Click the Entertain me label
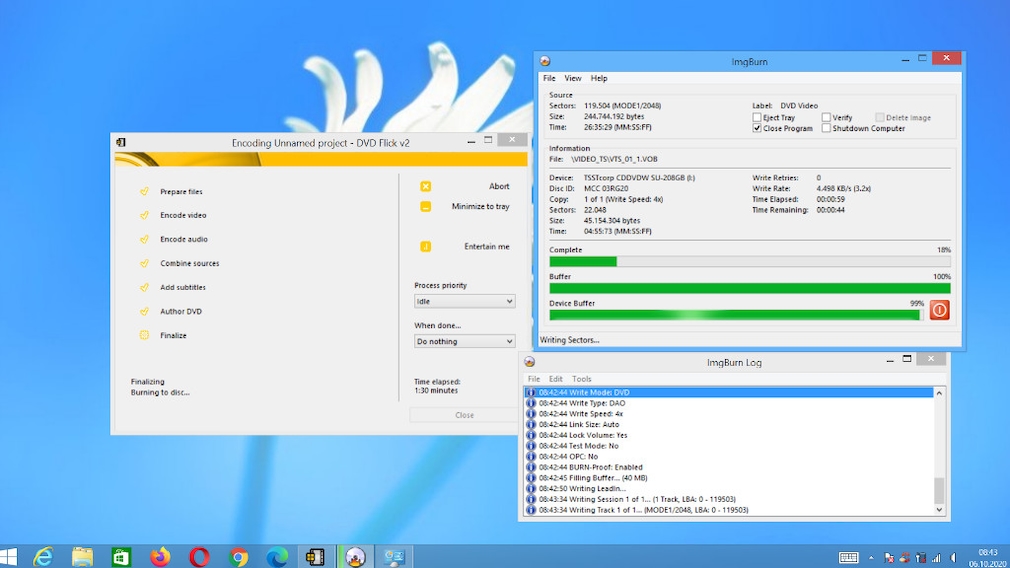 (487, 247)
